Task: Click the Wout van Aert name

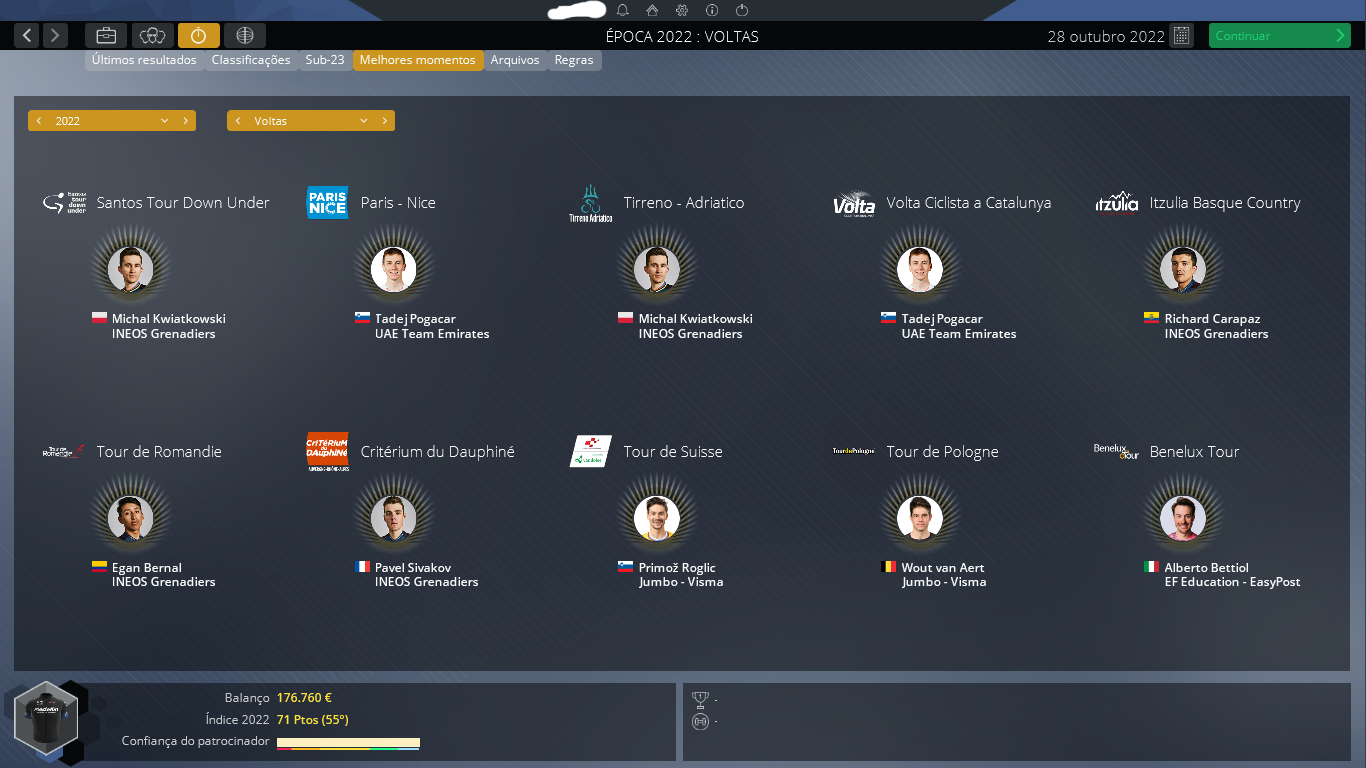Action: tap(943, 568)
